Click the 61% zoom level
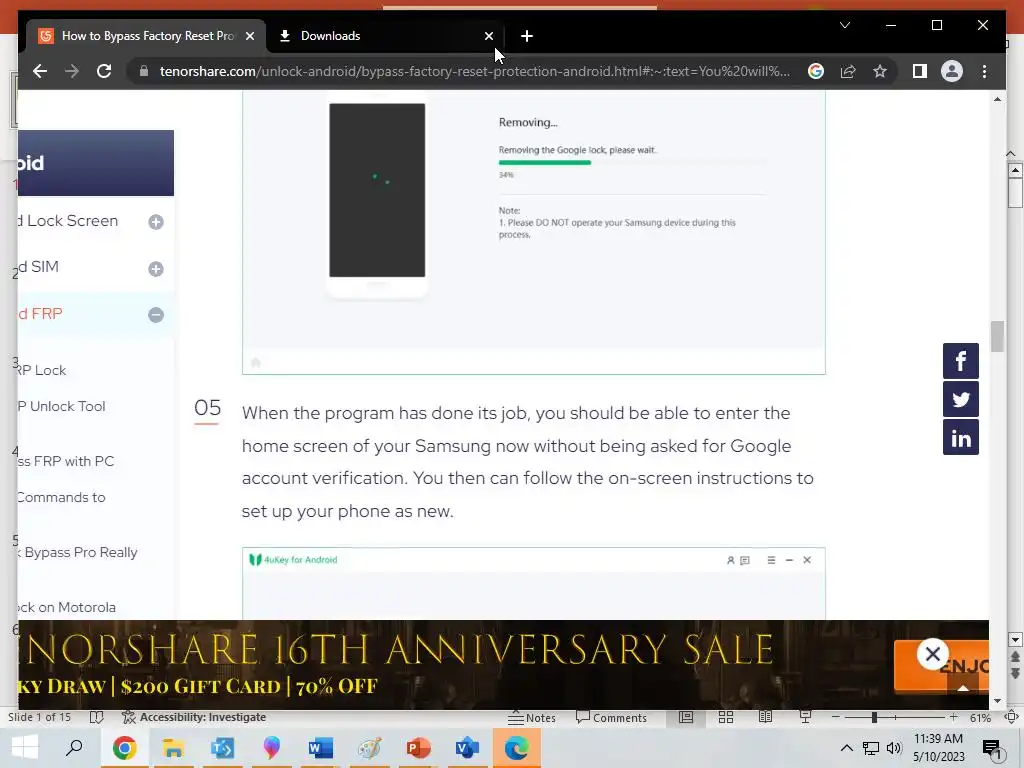This screenshot has height=768, width=1024. click(x=980, y=718)
